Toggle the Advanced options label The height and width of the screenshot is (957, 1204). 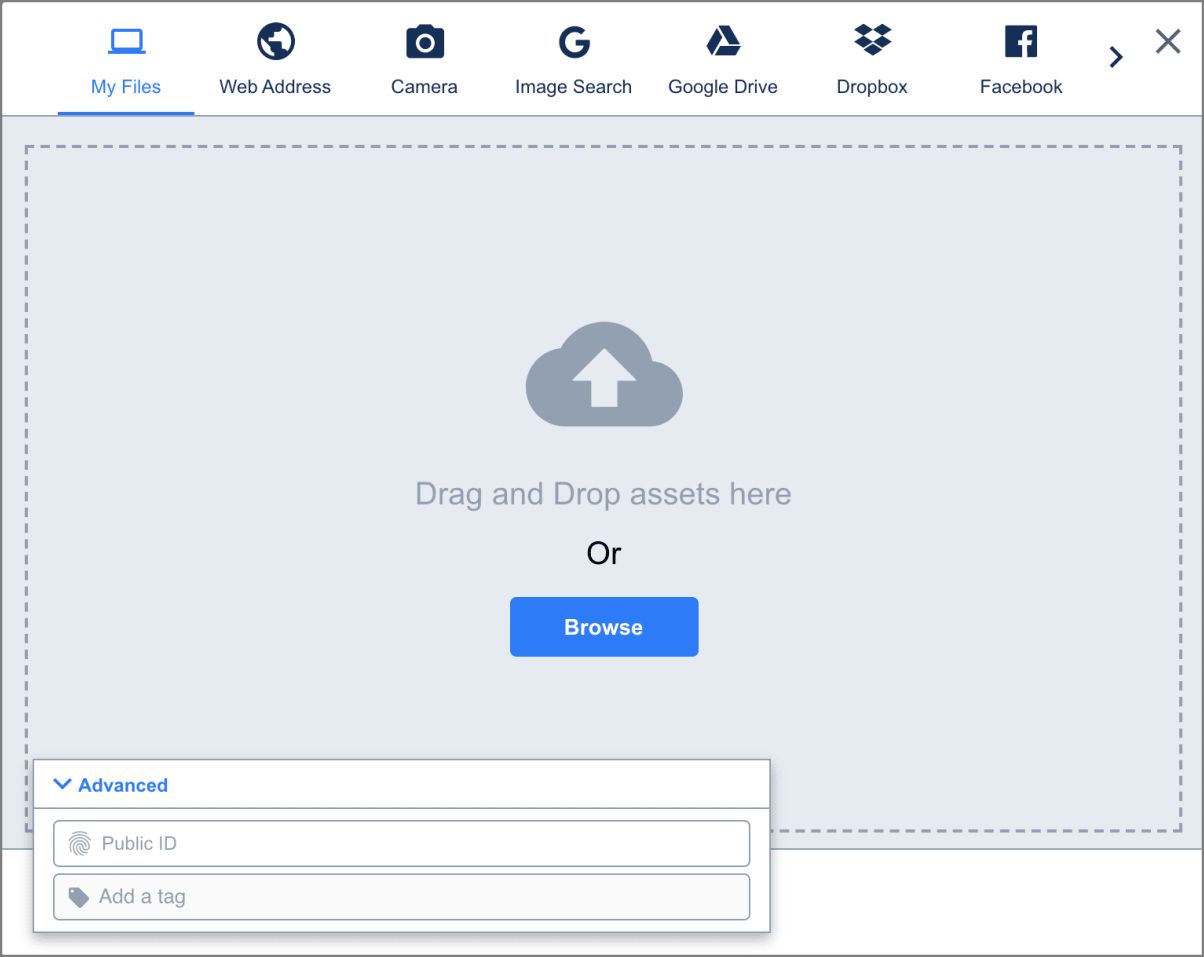(123, 785)
